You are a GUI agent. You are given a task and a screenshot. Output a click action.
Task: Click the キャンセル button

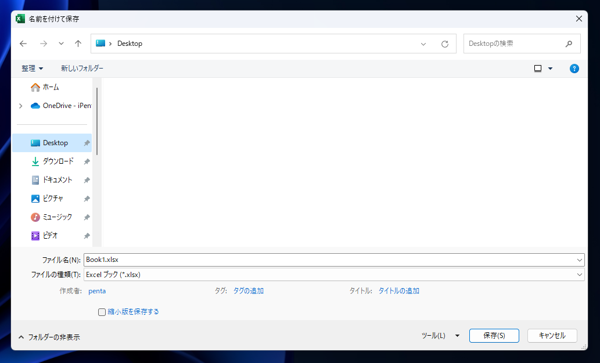(552, 336)
